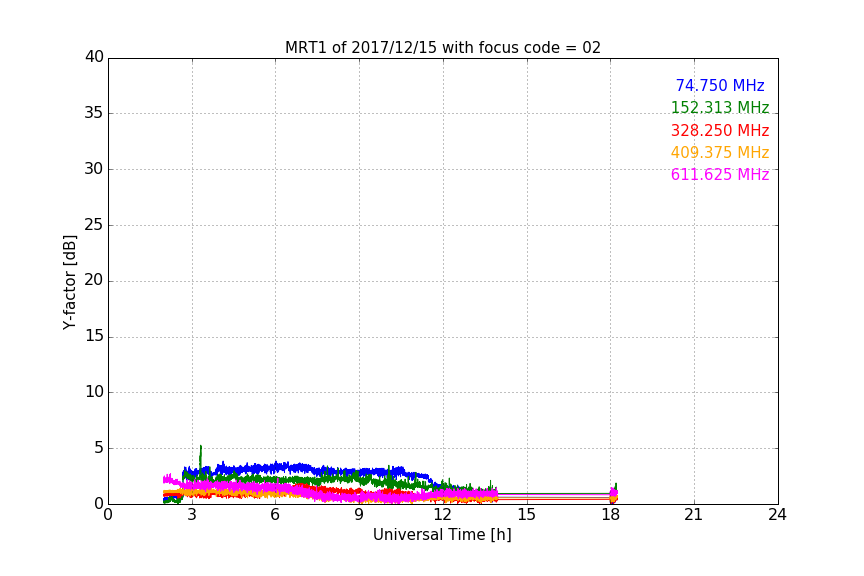Click the y-axis tick label '5'
This screenshot has height=576, width=864.
point(99,448)
